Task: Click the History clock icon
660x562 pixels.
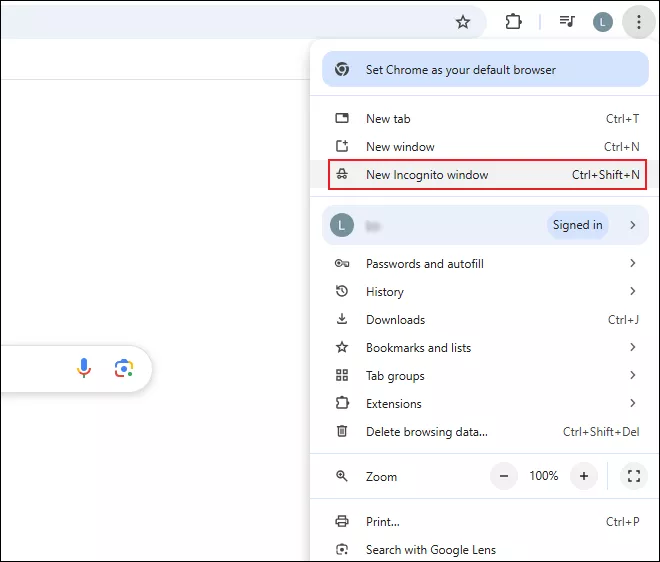Action: point(342,291)
